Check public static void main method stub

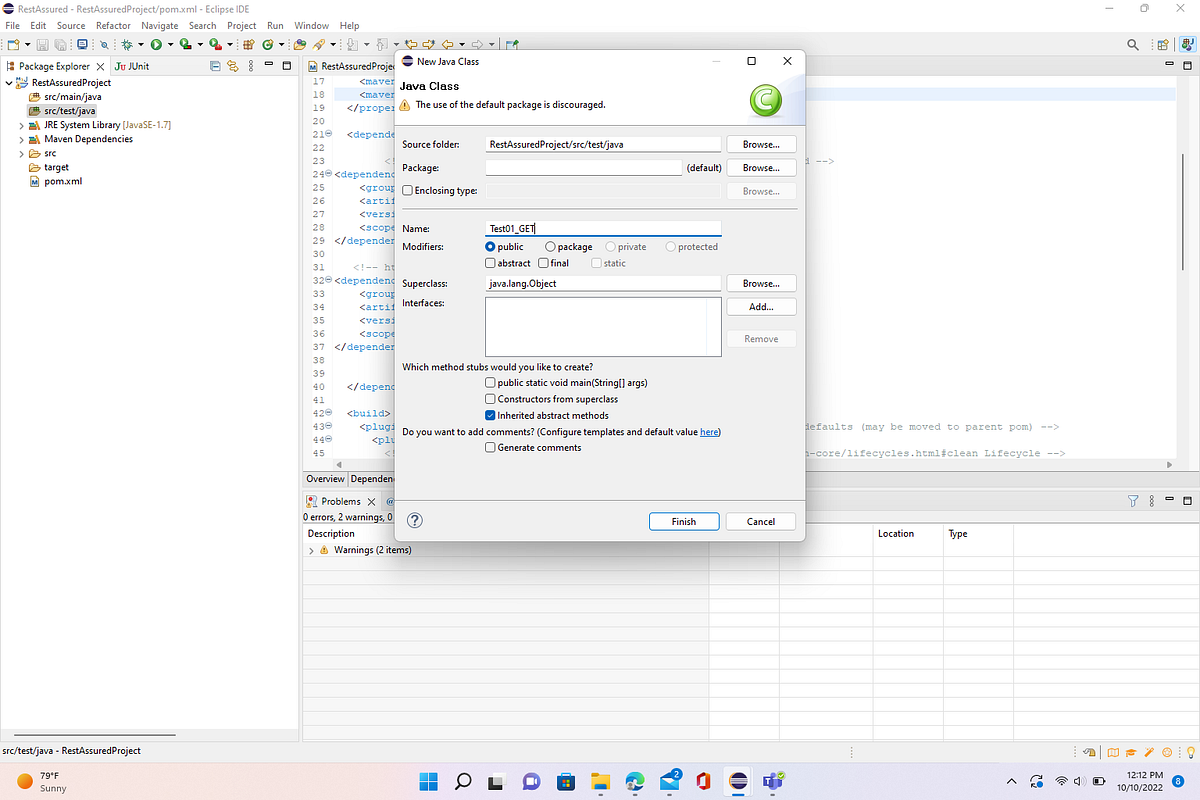[490, 382]
